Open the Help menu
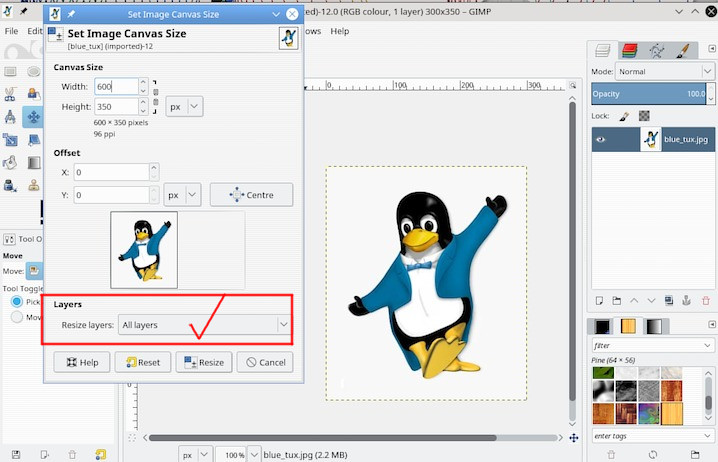 [x=340, y=31]
